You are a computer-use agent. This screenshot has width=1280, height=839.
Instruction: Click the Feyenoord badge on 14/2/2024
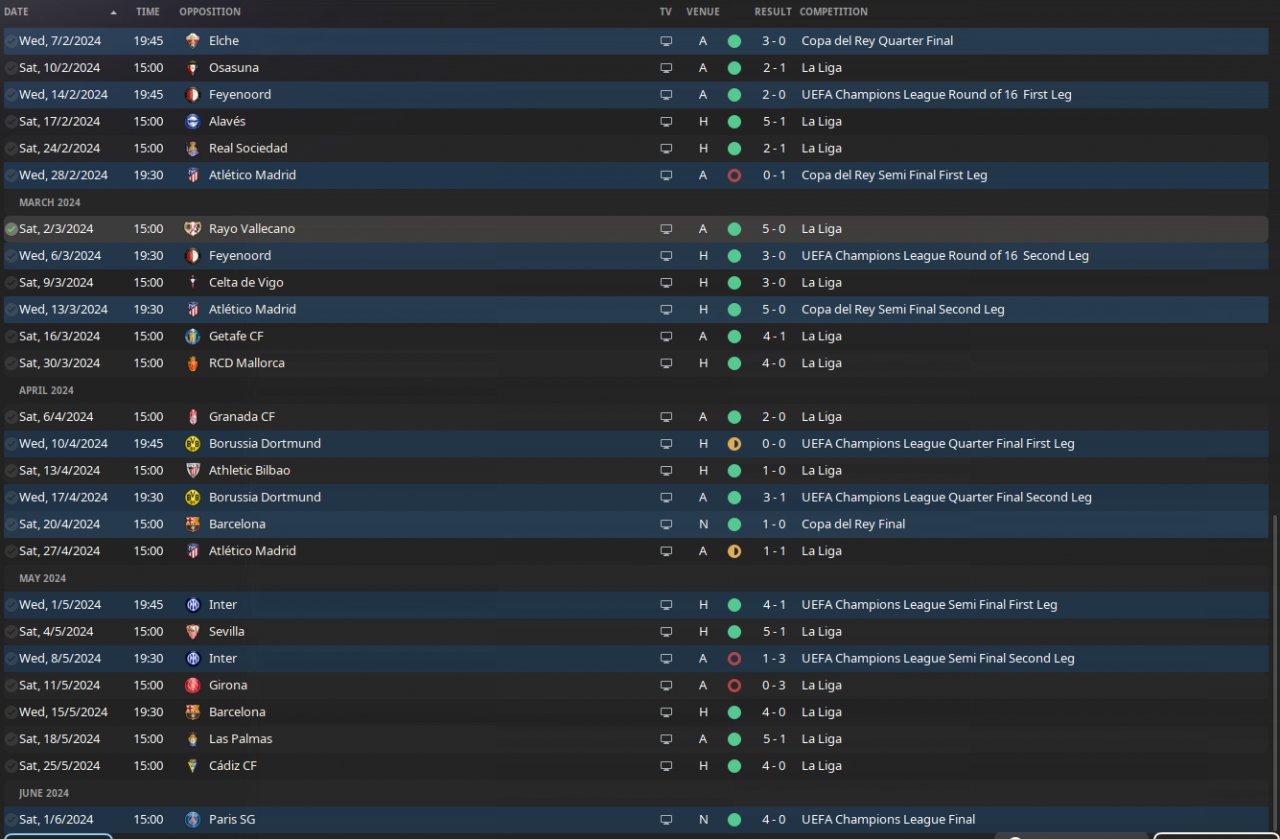click(x=193, y=95)
